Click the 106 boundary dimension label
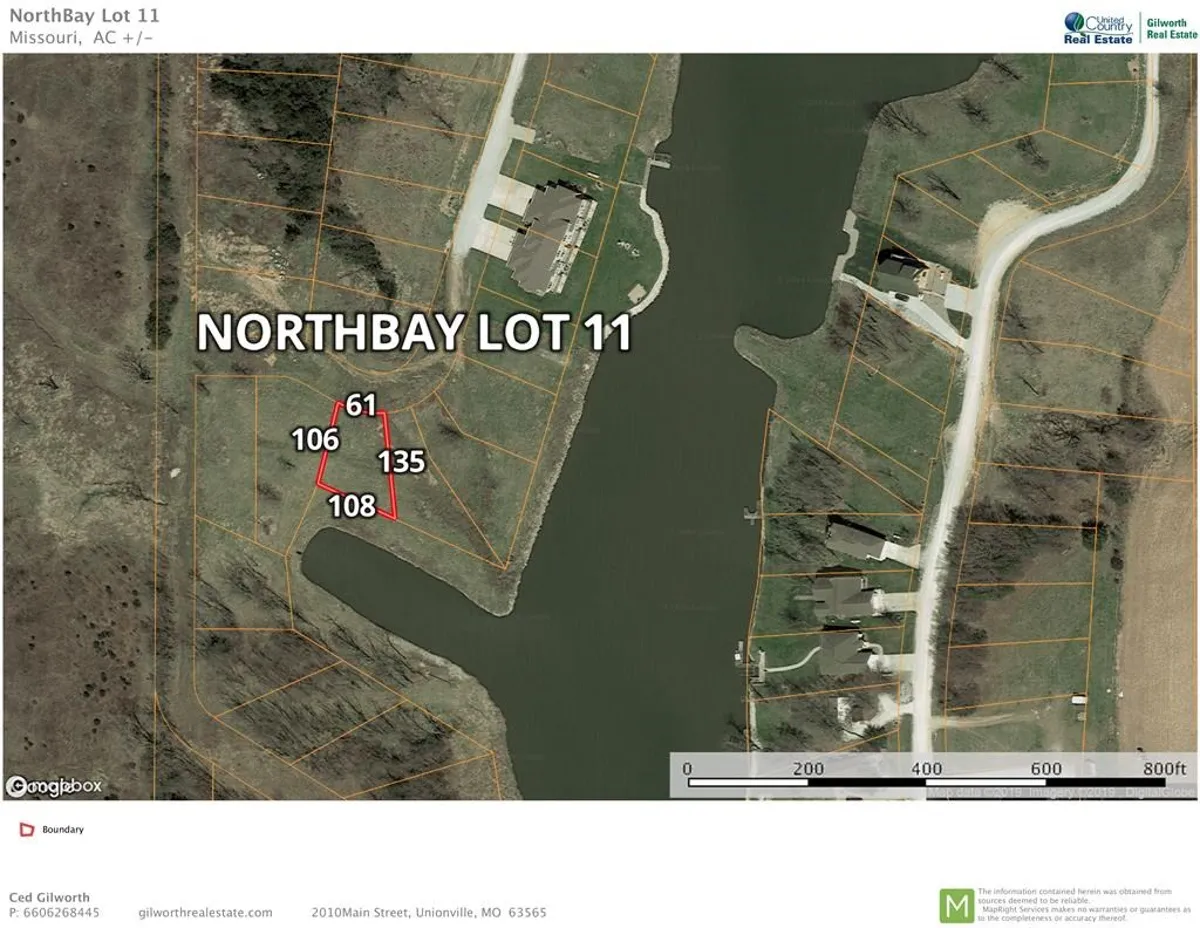This screenshot has width=1200, height=928. (315, 439)
